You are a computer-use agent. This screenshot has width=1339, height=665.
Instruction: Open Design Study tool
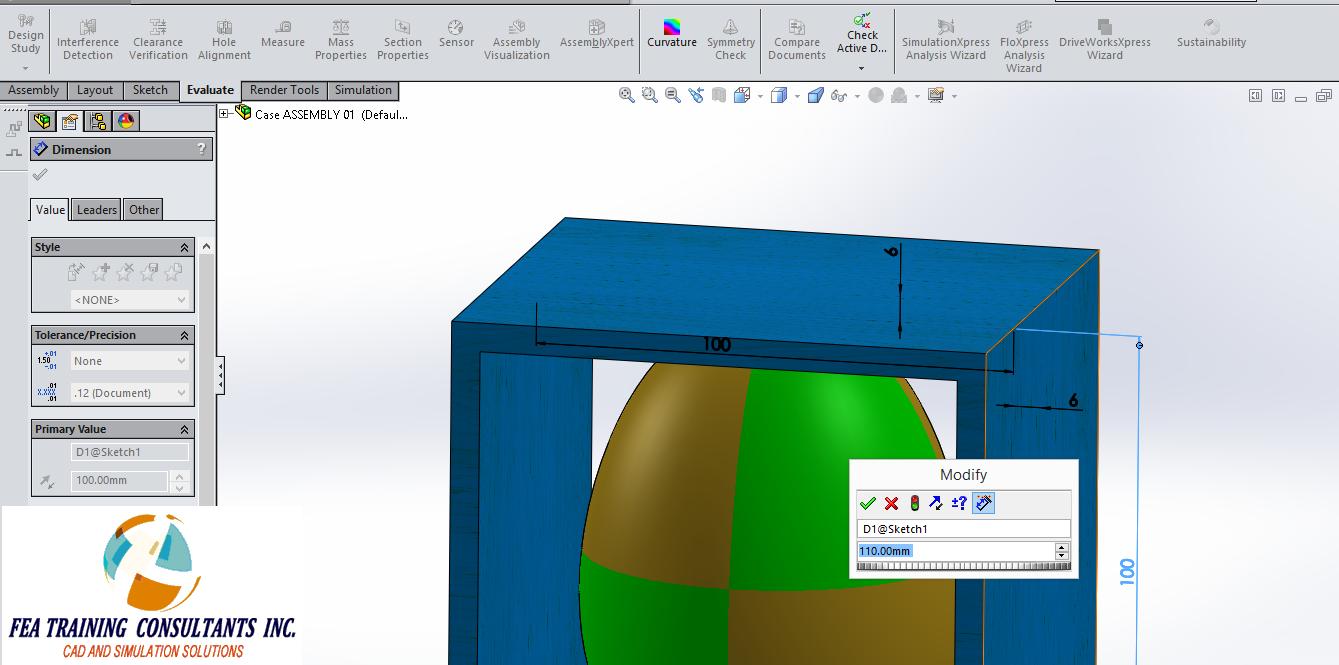[x=25, y=35]
